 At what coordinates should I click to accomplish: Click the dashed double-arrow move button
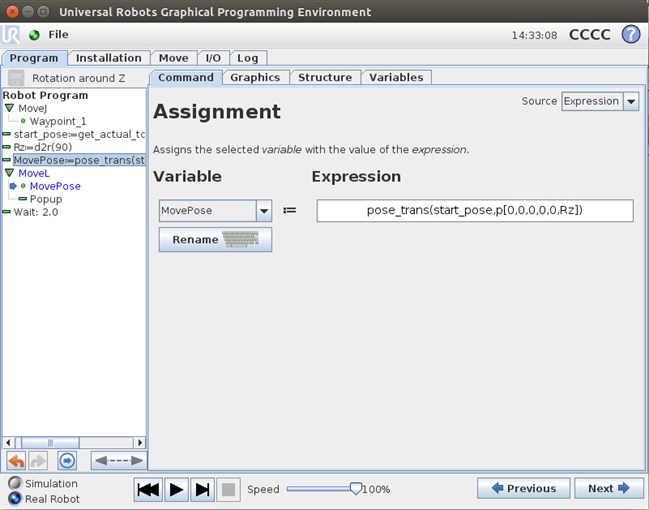coord(119,460)
